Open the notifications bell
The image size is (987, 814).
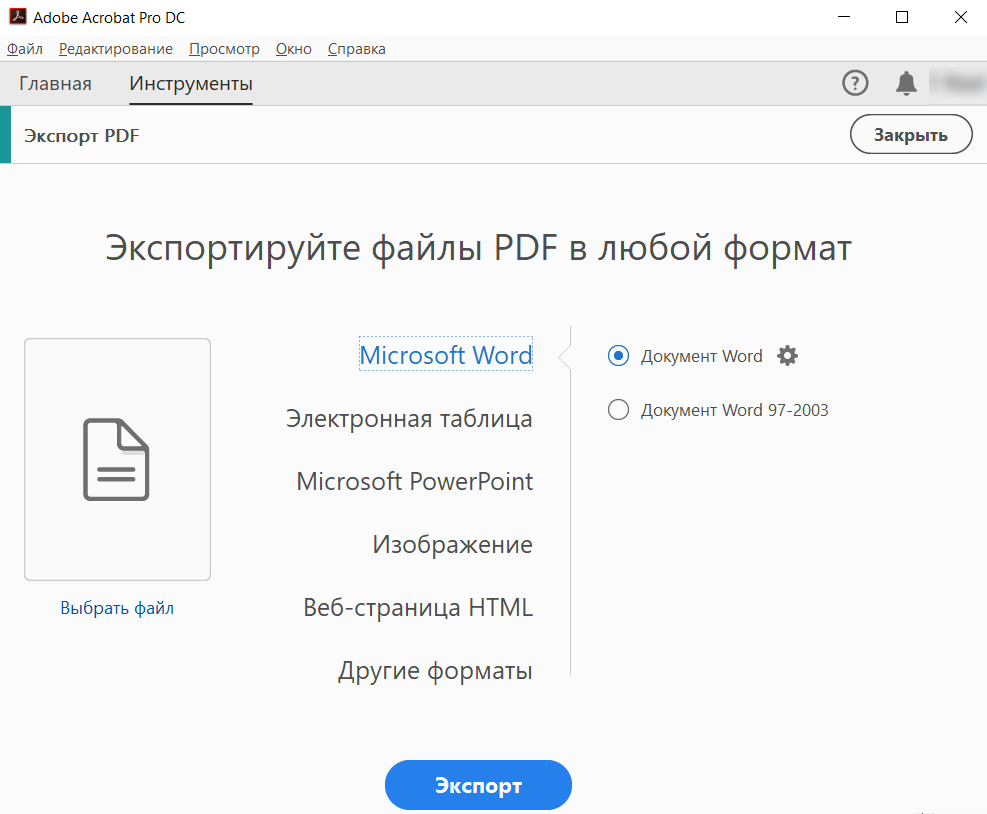[x=906, y=83]
